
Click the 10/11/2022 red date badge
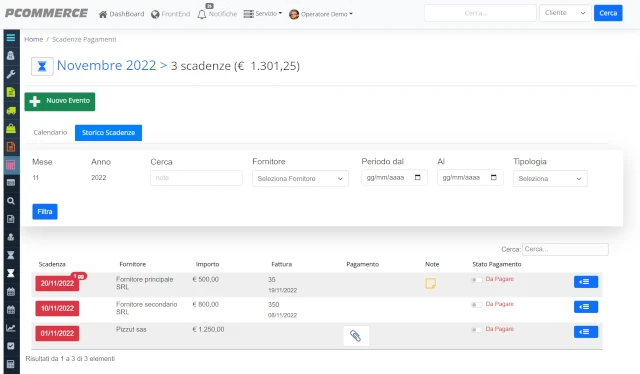(57, 308)
